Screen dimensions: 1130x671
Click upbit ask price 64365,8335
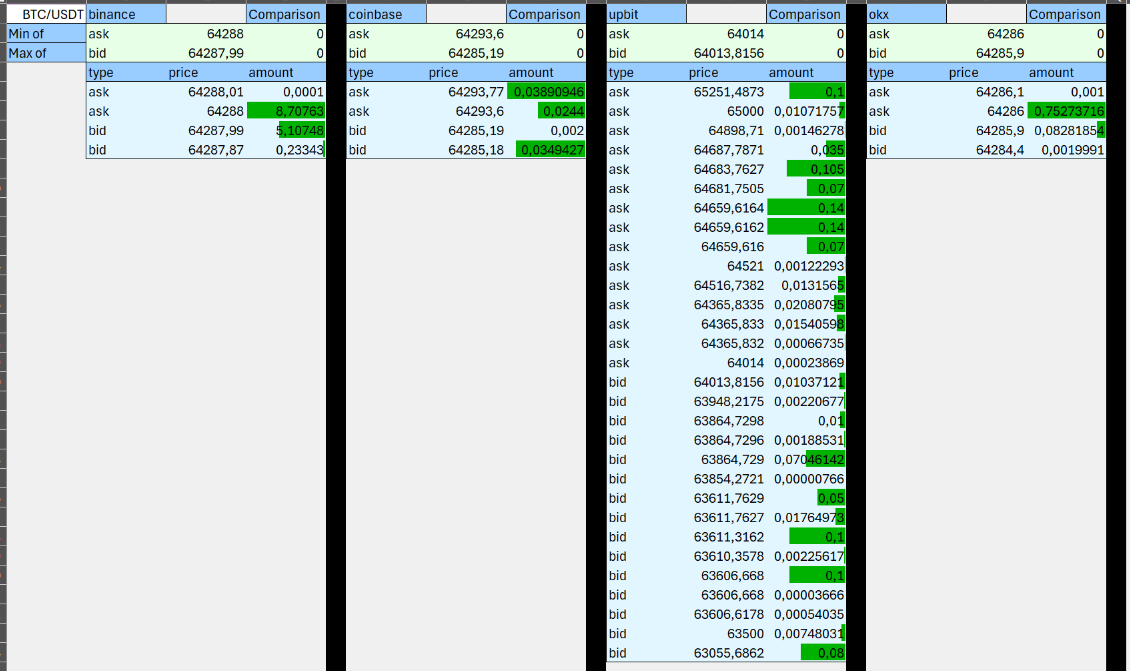[726, 306]
